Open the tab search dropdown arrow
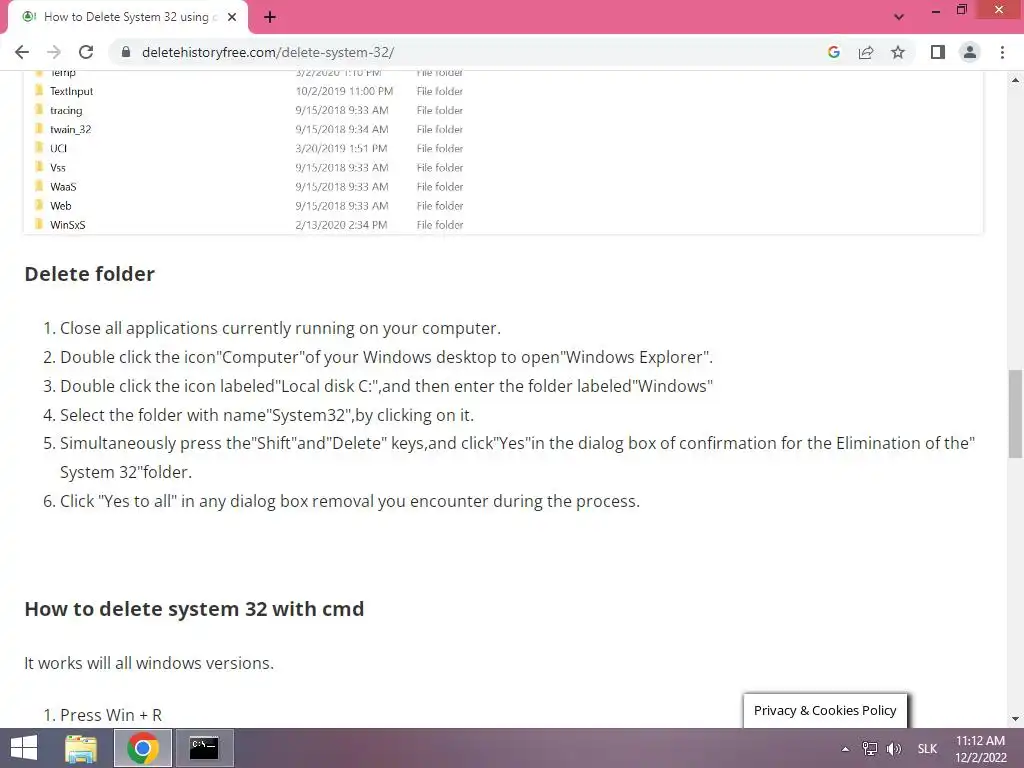Viewport: 1024px width, 768px height. [x=899, y=17]
